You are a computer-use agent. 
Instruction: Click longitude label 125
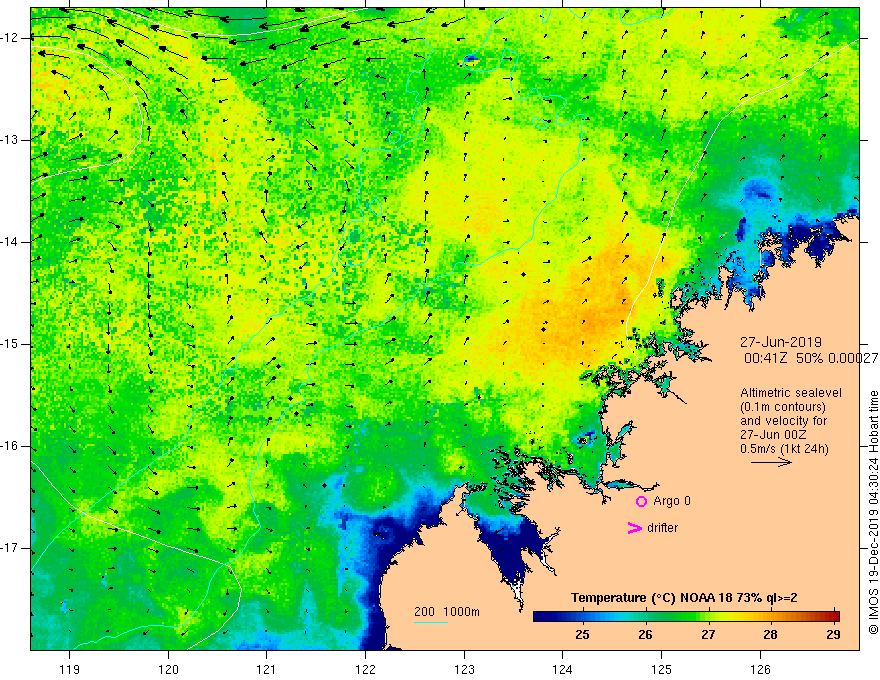click(x=662, y=669)
